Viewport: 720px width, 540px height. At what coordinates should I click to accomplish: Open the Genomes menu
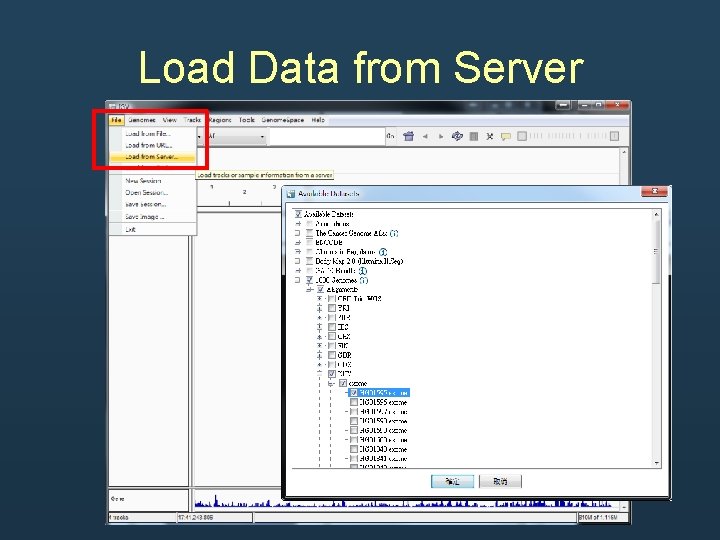(x=142, y=120)
